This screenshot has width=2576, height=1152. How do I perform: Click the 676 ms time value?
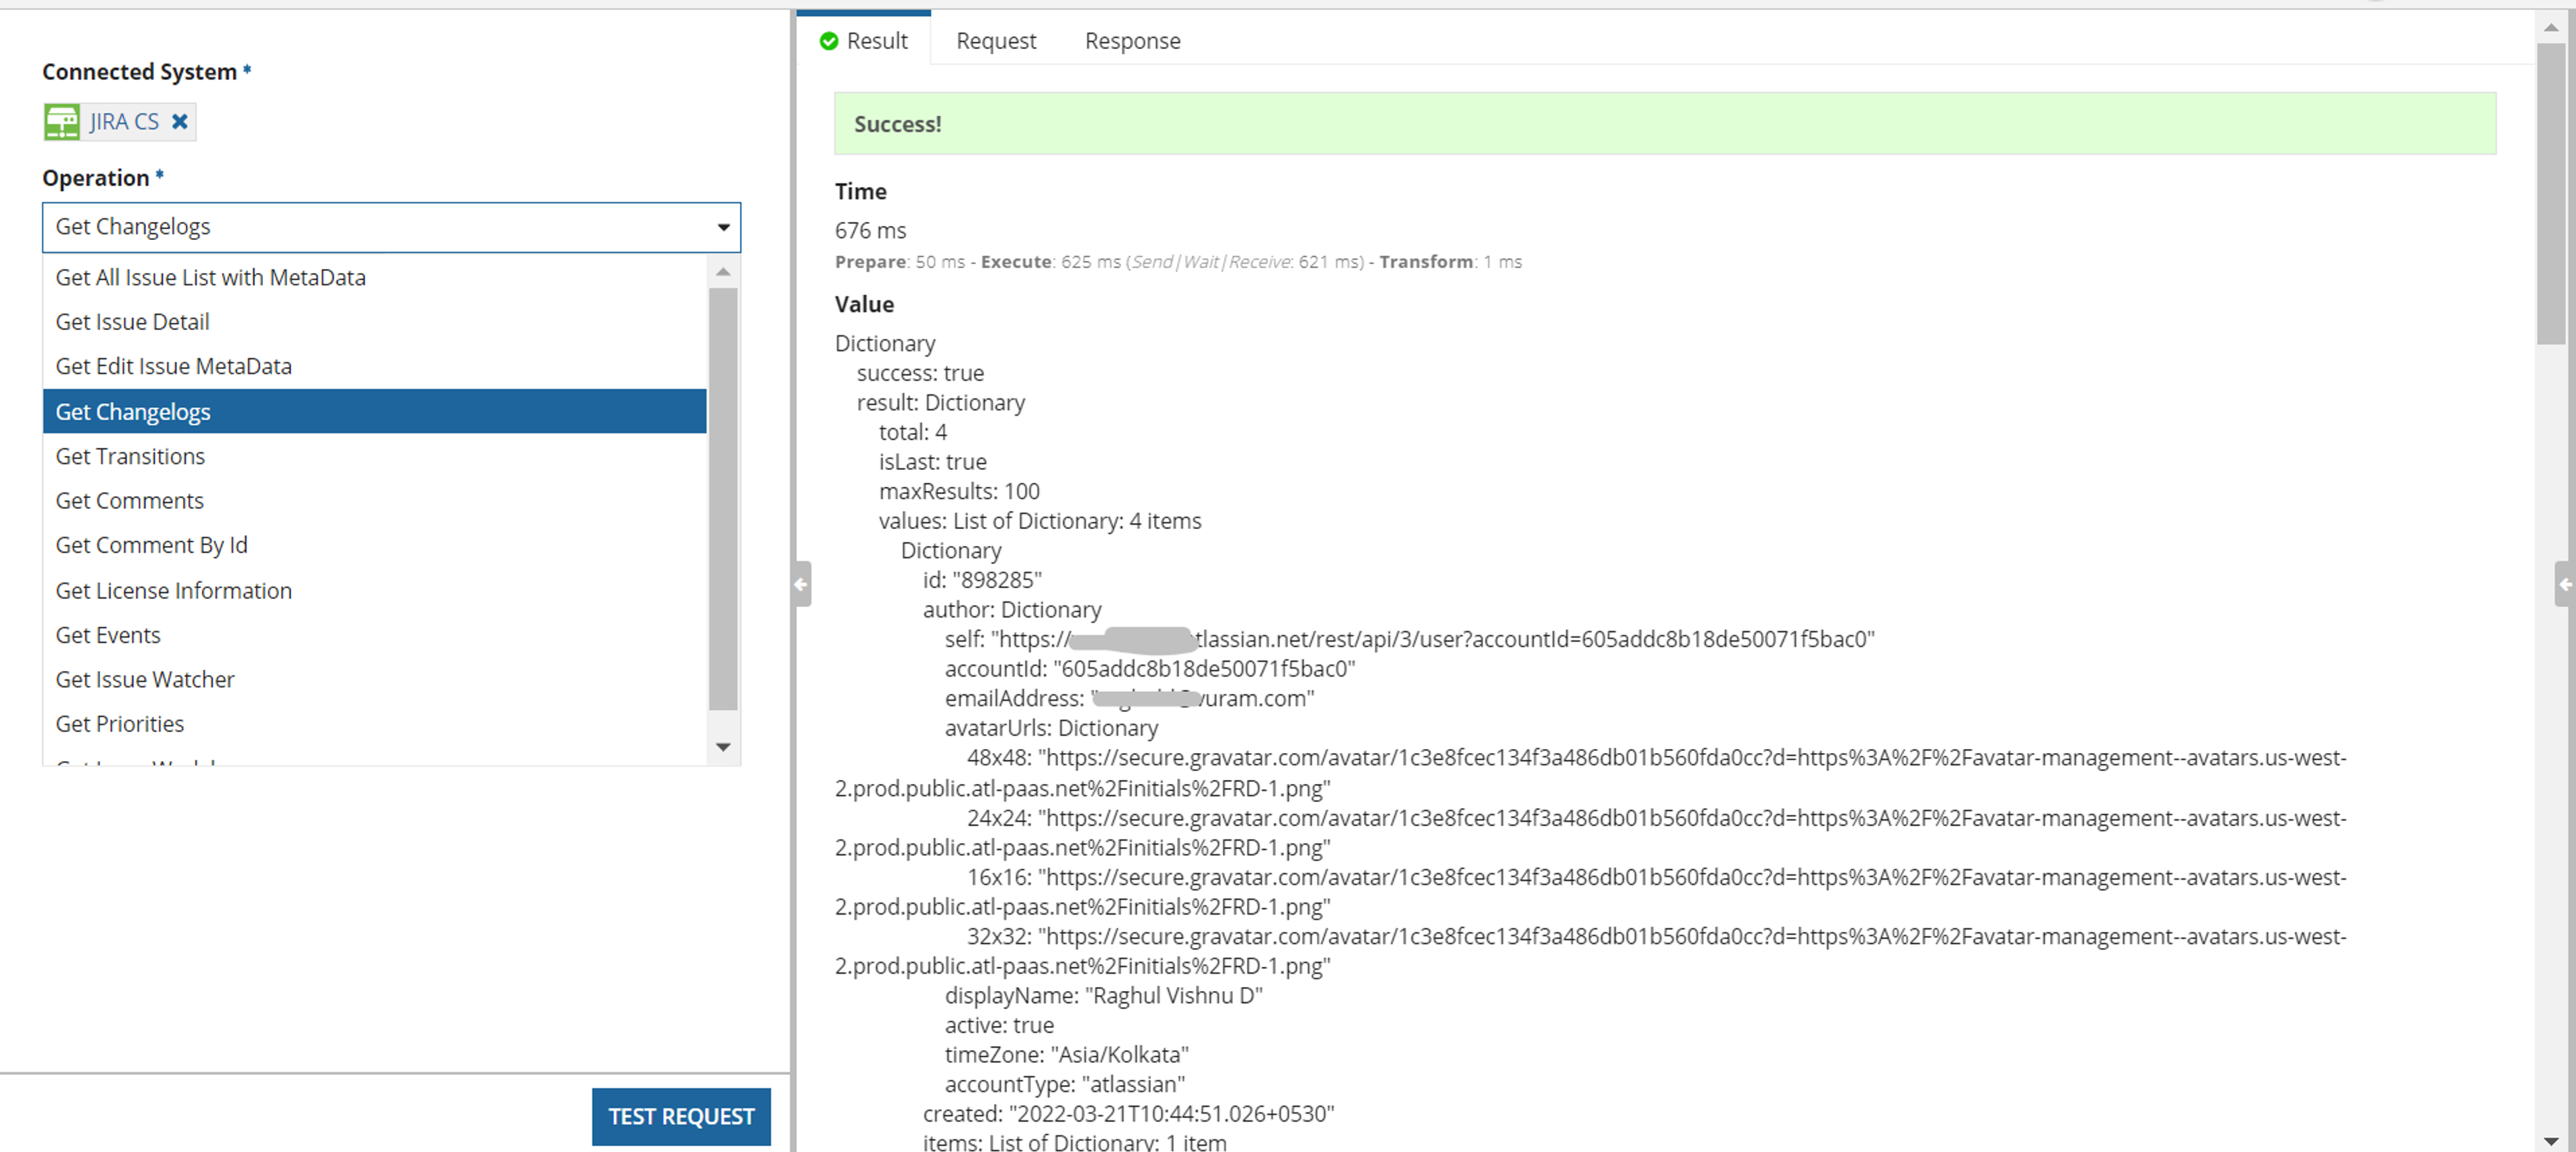870,230
